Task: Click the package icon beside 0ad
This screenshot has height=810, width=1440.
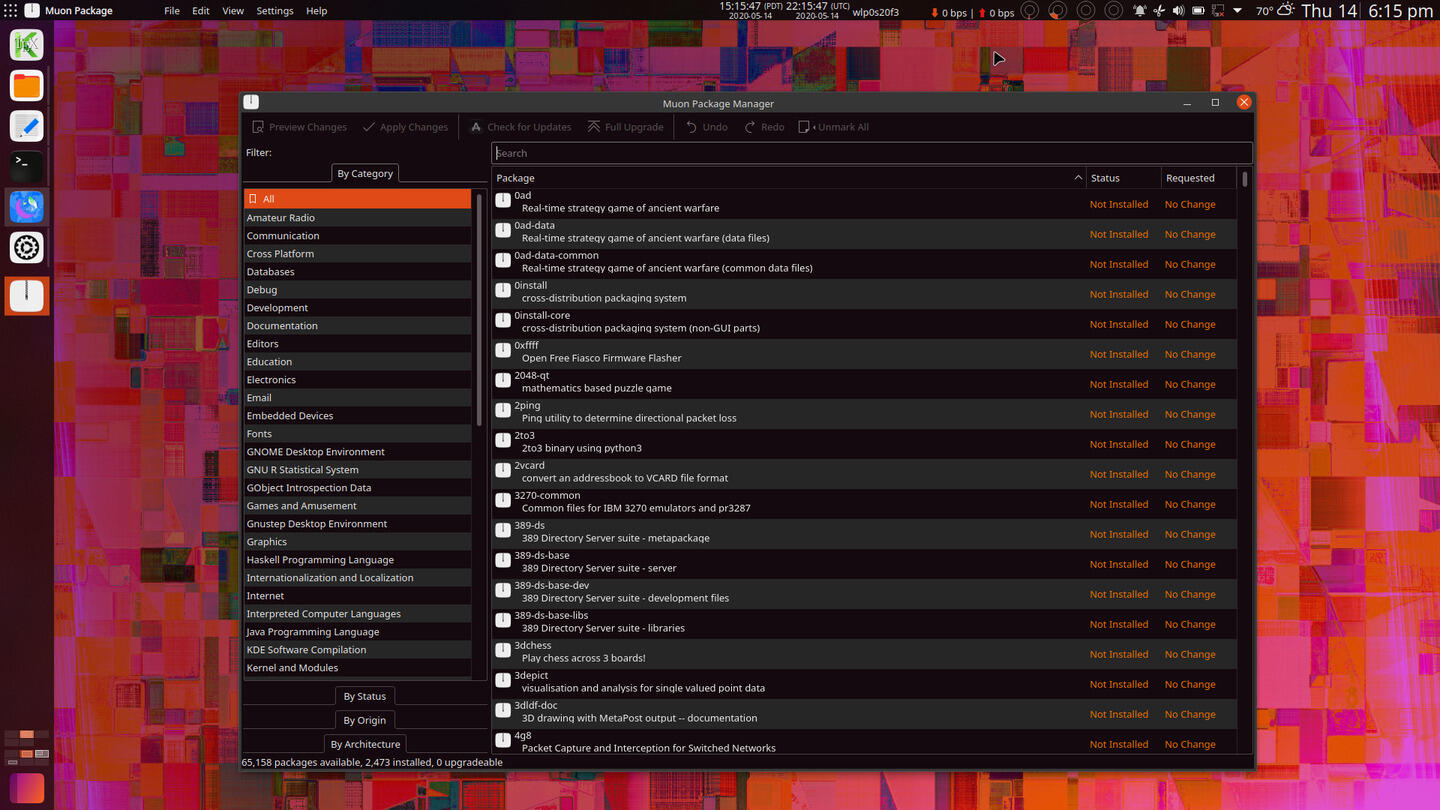Action: pyautogui.click(x=503, y=201)
